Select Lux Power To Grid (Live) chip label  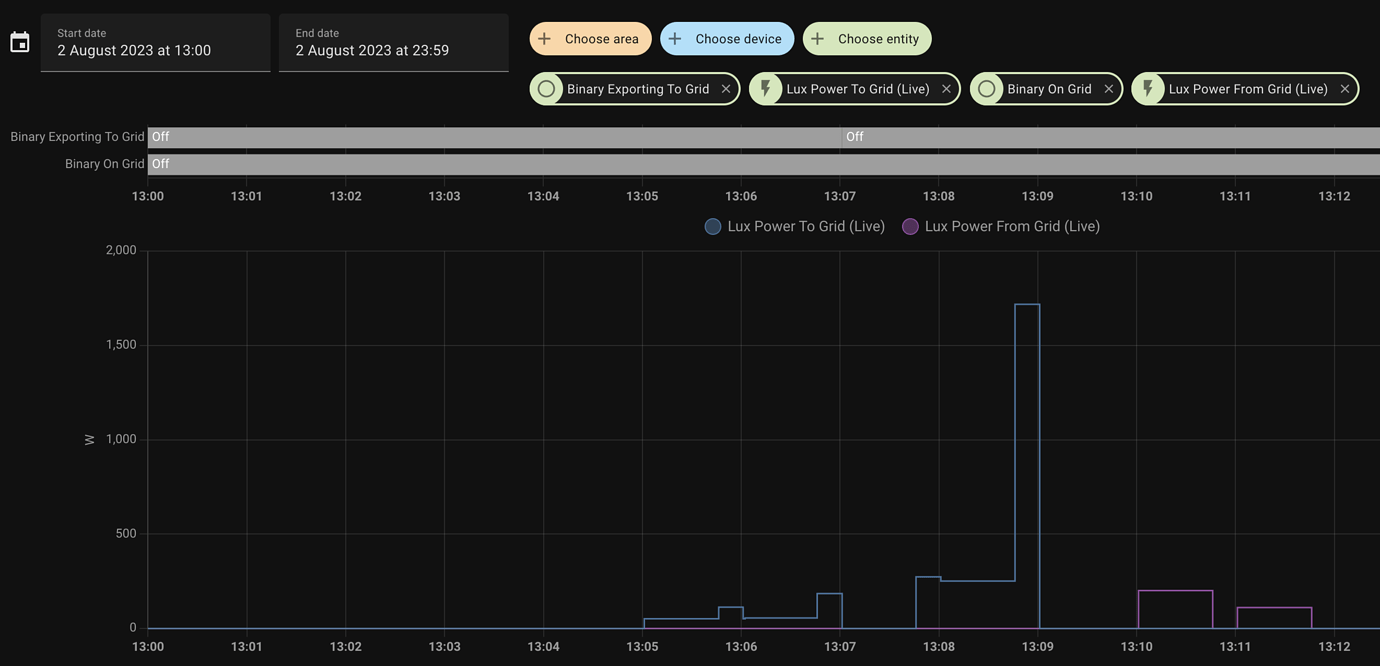858,89
